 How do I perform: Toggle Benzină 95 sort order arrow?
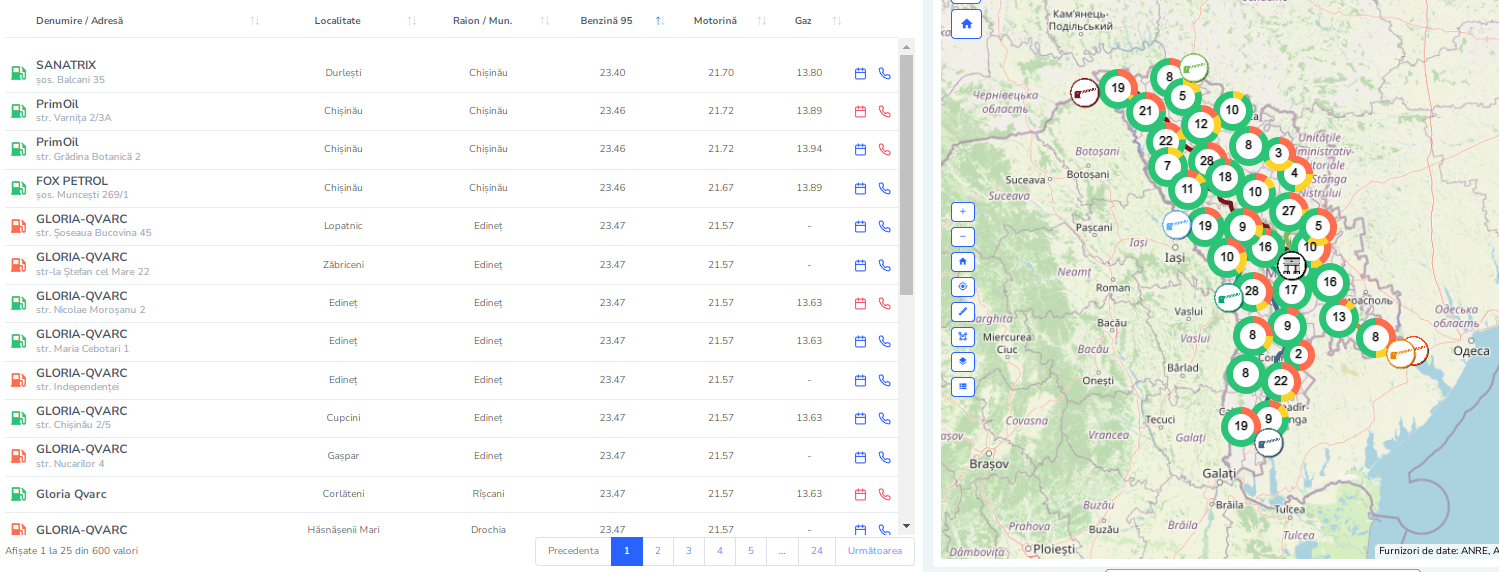tap(659, 21)
